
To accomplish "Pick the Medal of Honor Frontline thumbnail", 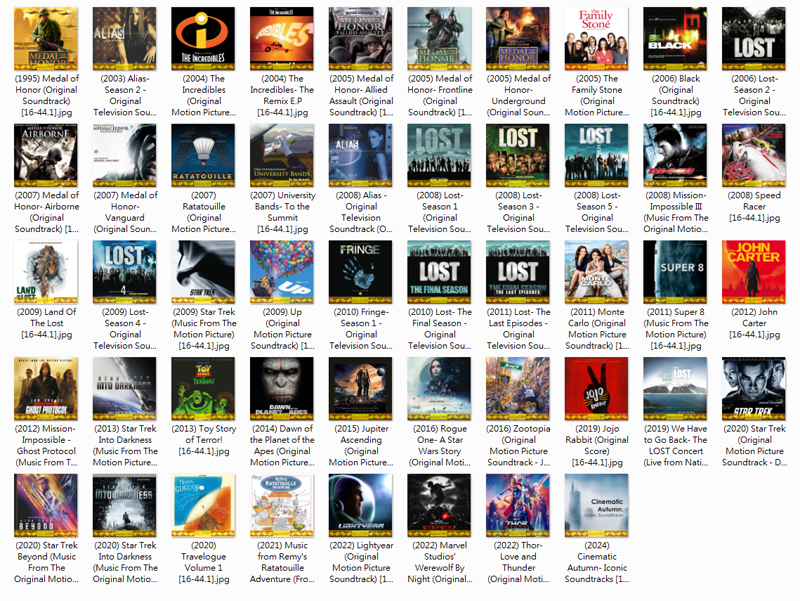I will (439, 39).
